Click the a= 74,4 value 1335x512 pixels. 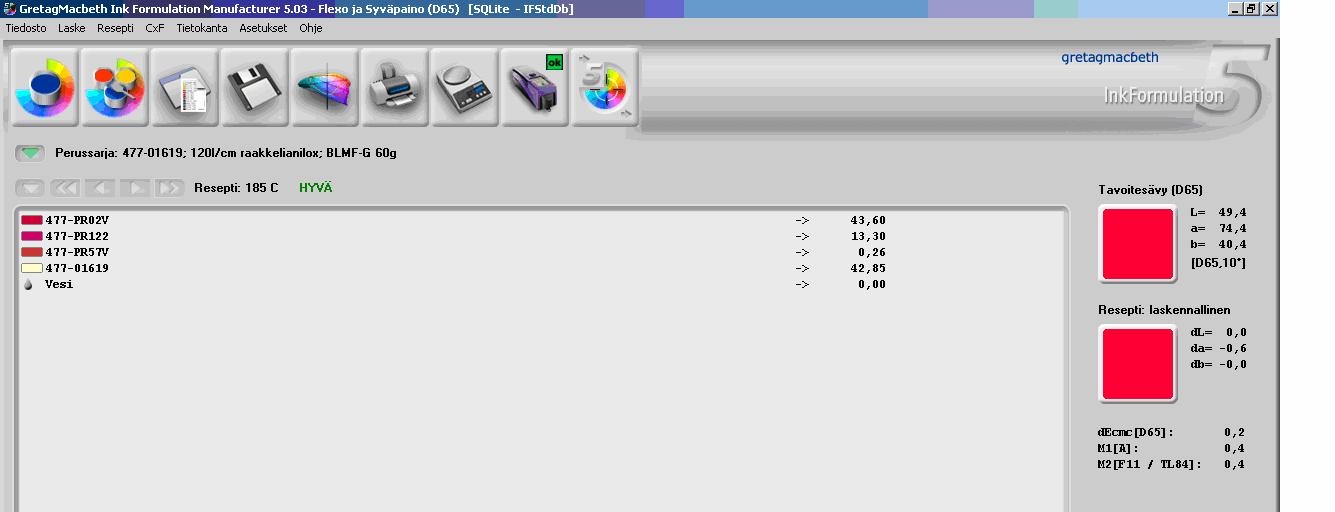point(1218,228)
